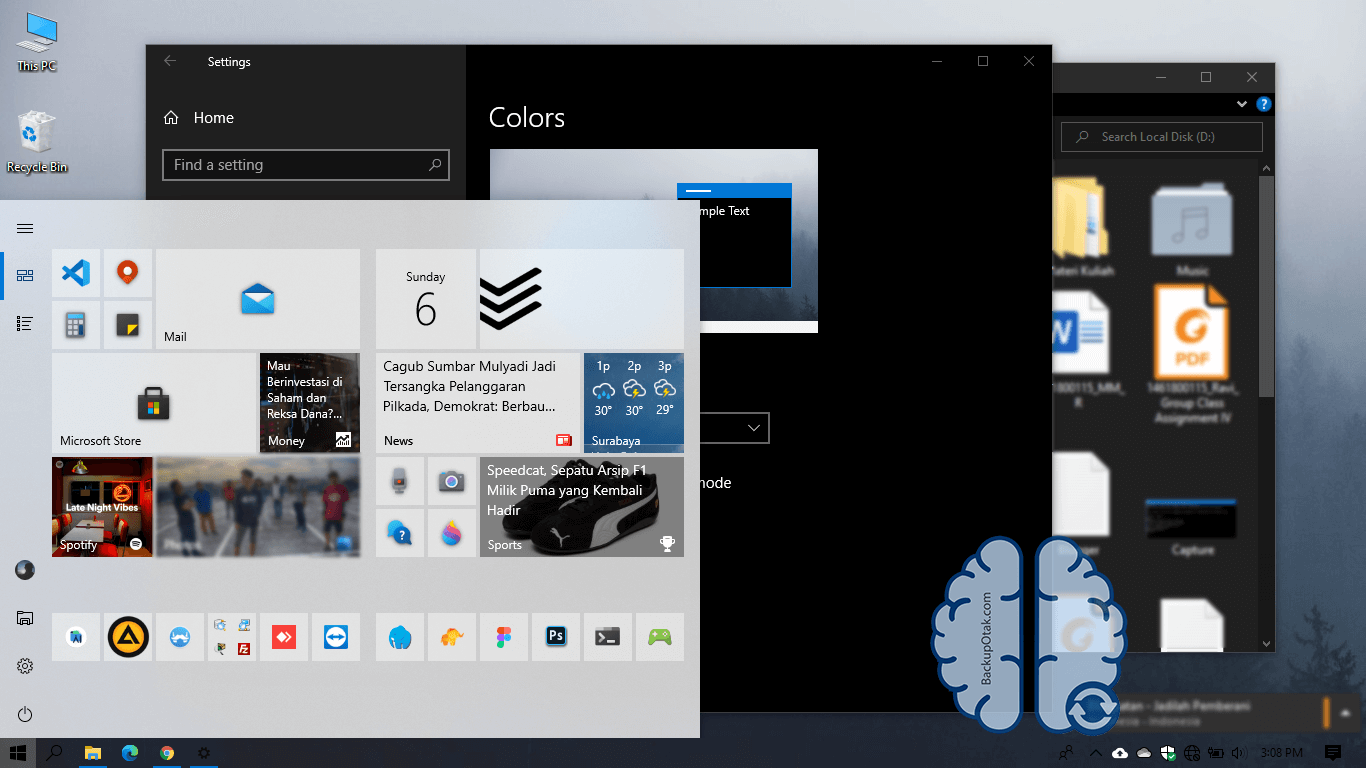Open taskbar Search icon
The image size is (1366, 768).
point(55,753)
